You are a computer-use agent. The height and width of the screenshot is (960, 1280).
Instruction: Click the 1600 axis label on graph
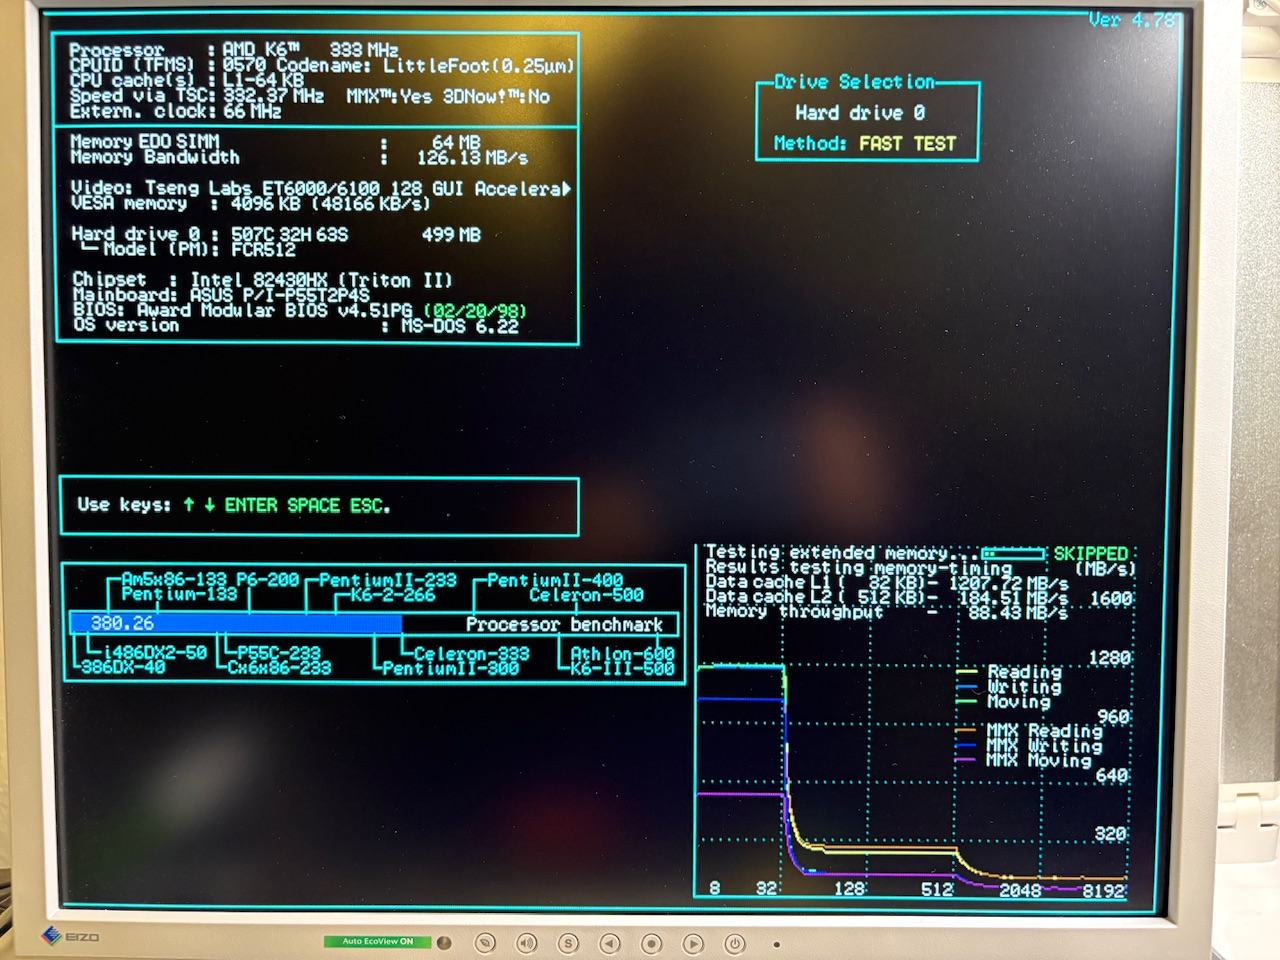(1110, 598)
